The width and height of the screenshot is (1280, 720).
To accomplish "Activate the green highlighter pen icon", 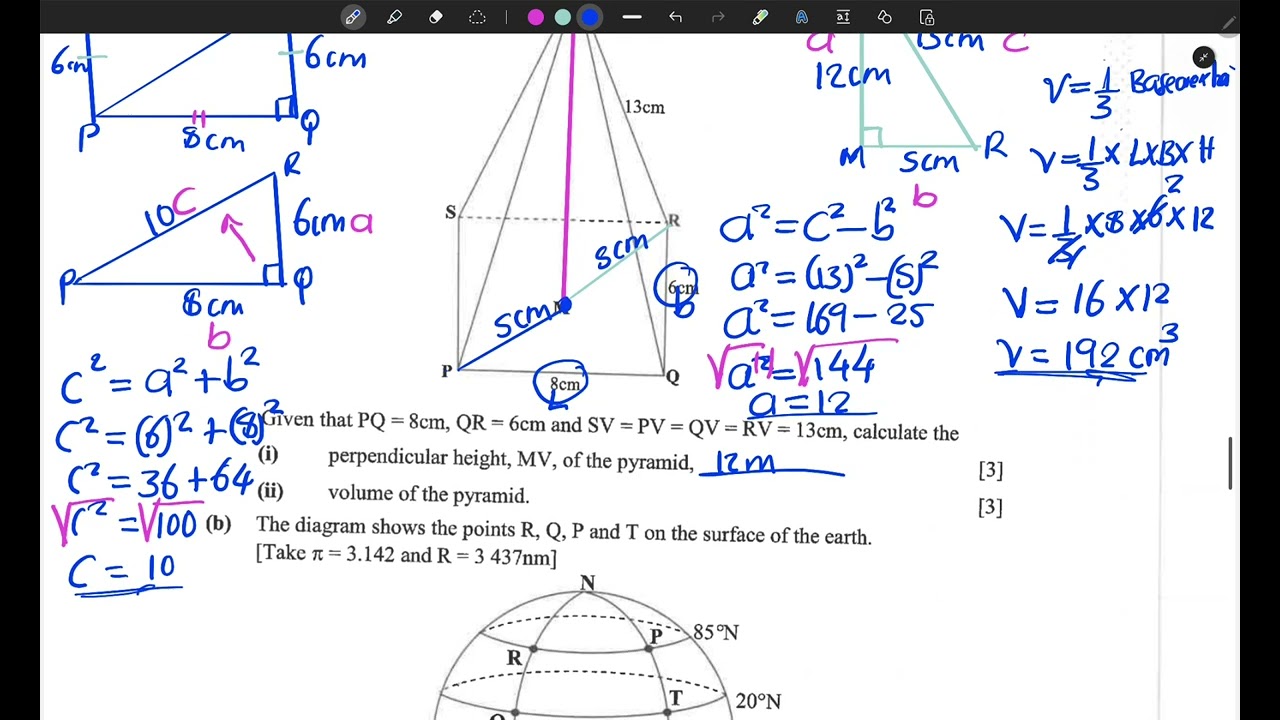I will [x=760, y=17].
